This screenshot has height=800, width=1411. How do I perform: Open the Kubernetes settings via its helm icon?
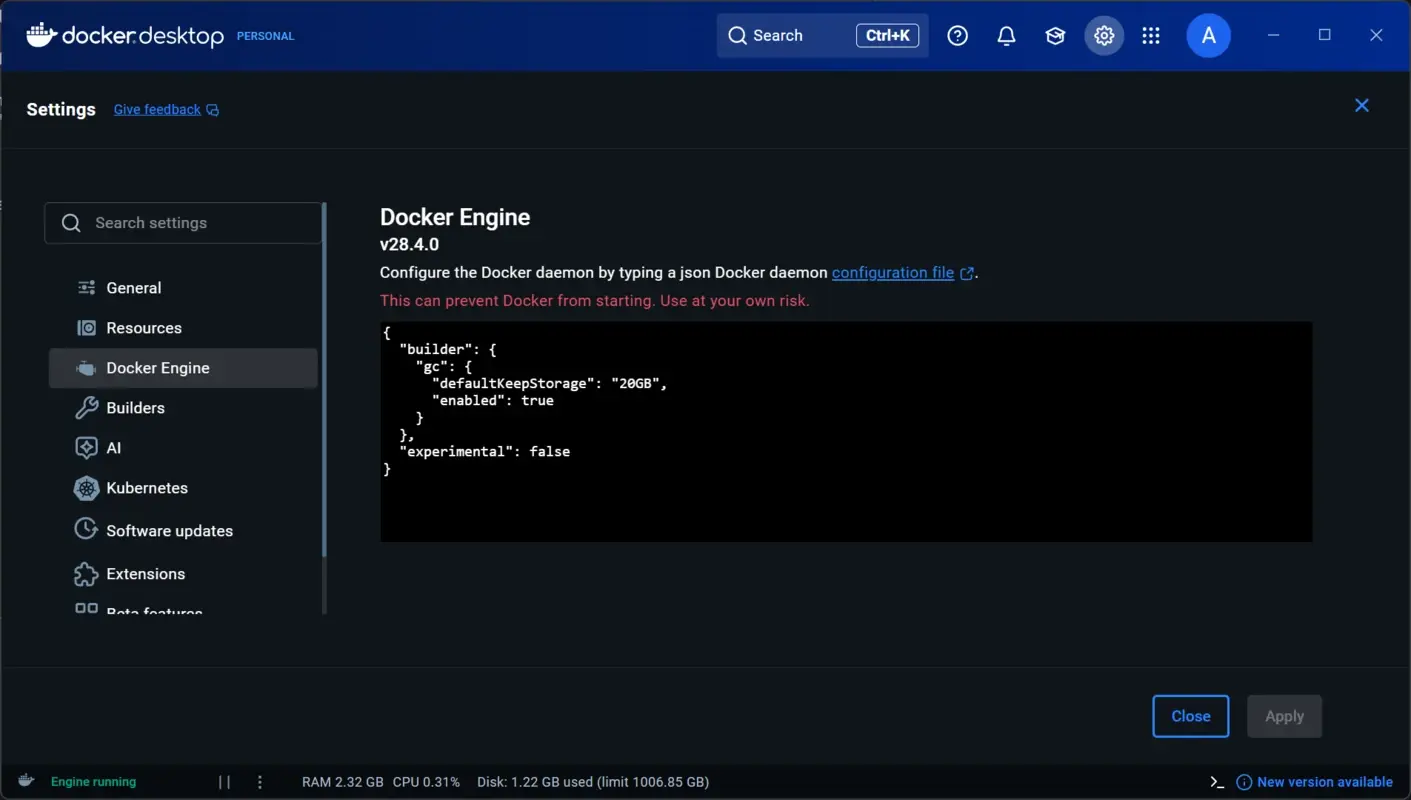point(86,488)
